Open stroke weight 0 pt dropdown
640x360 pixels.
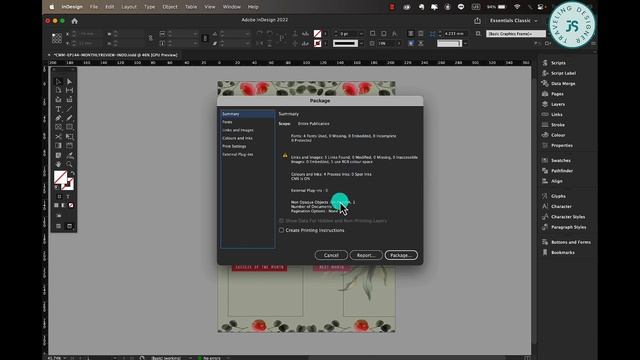(x=361, y=33)
